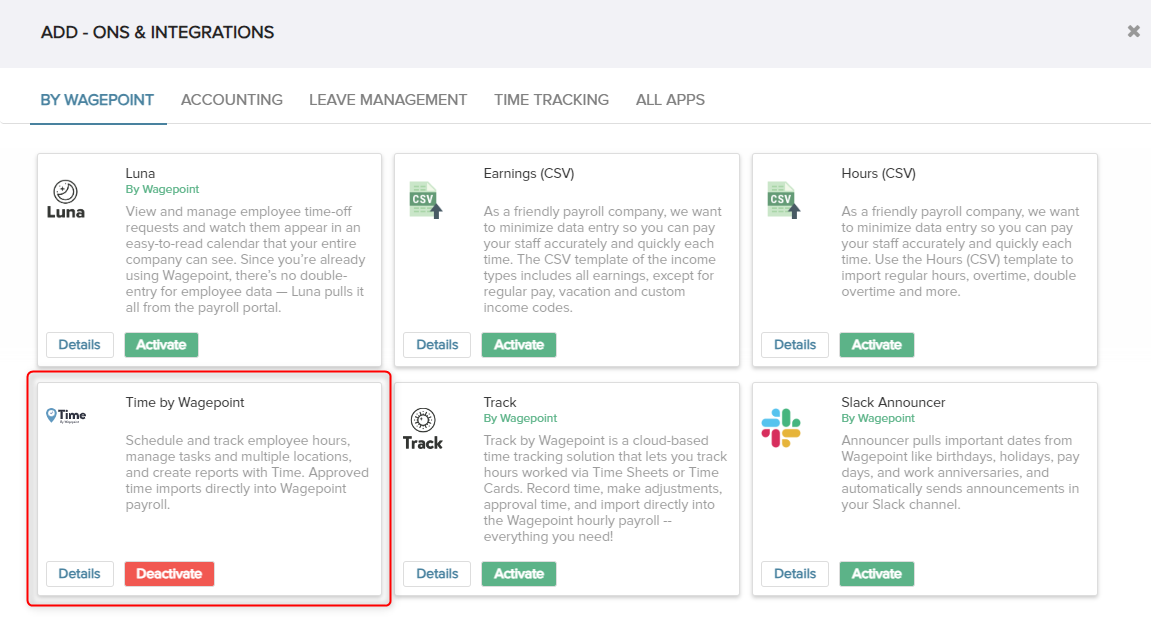Viewport: 1151px width, 622px height.
Task: Open Details for Luna
Action: 79,344
